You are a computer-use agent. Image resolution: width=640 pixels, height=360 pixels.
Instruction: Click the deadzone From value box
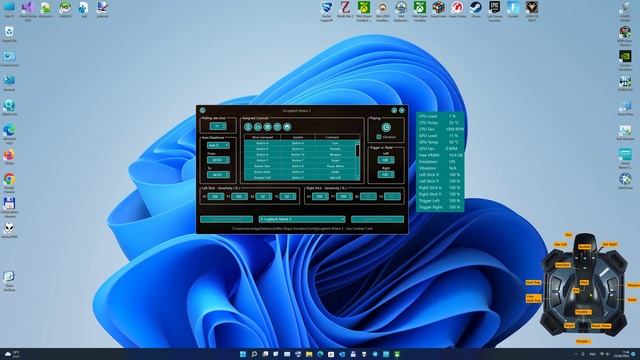click(x=218, y=160)
